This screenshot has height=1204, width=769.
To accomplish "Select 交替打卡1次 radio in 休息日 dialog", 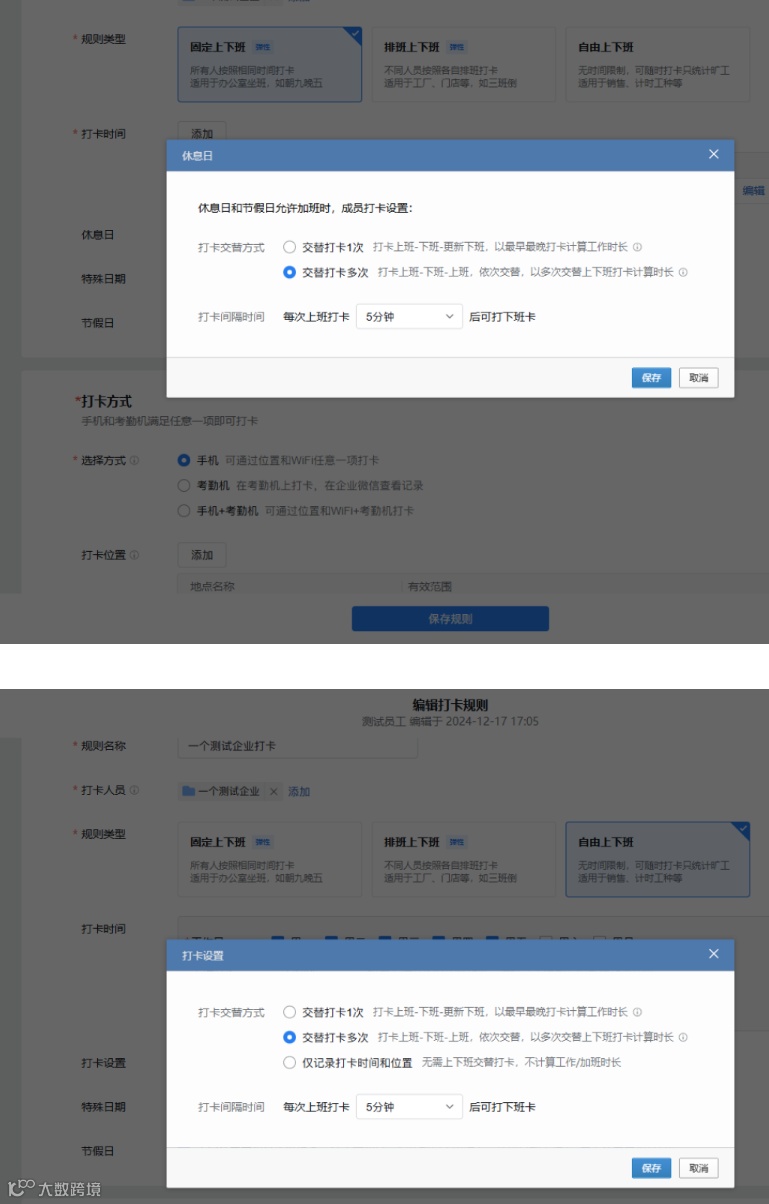I will pos(290,246).
